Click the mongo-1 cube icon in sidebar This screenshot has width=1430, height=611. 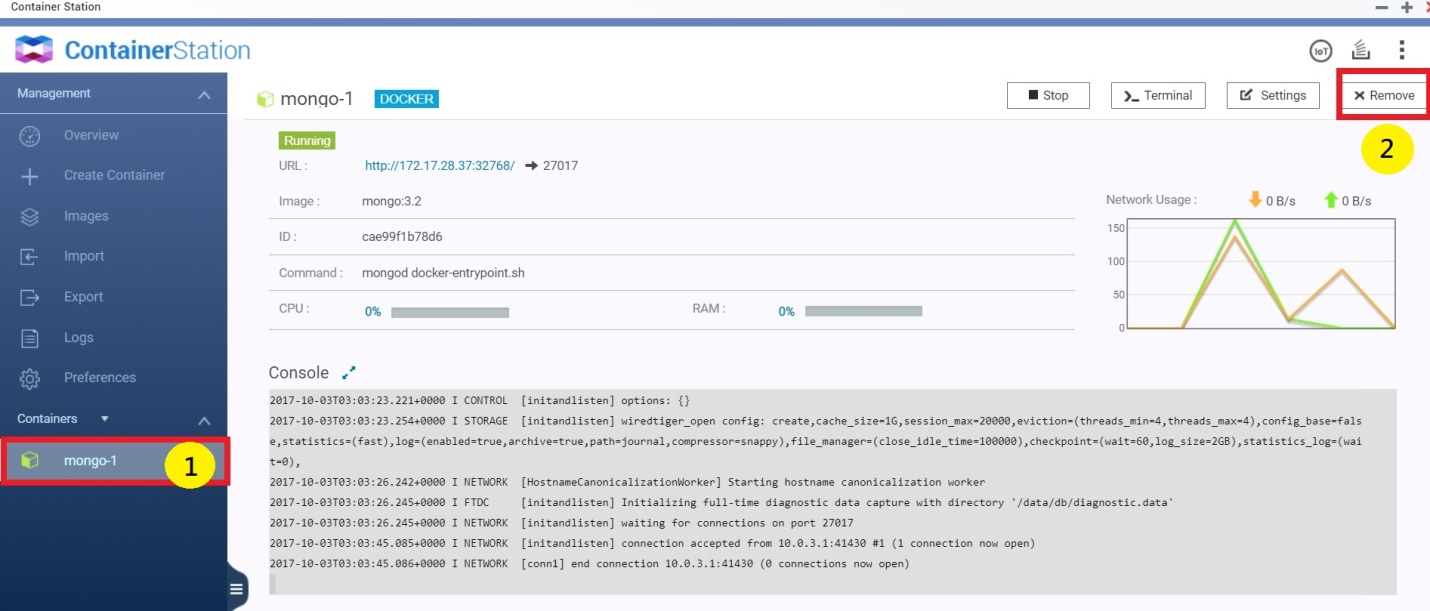tap(30, 461)
